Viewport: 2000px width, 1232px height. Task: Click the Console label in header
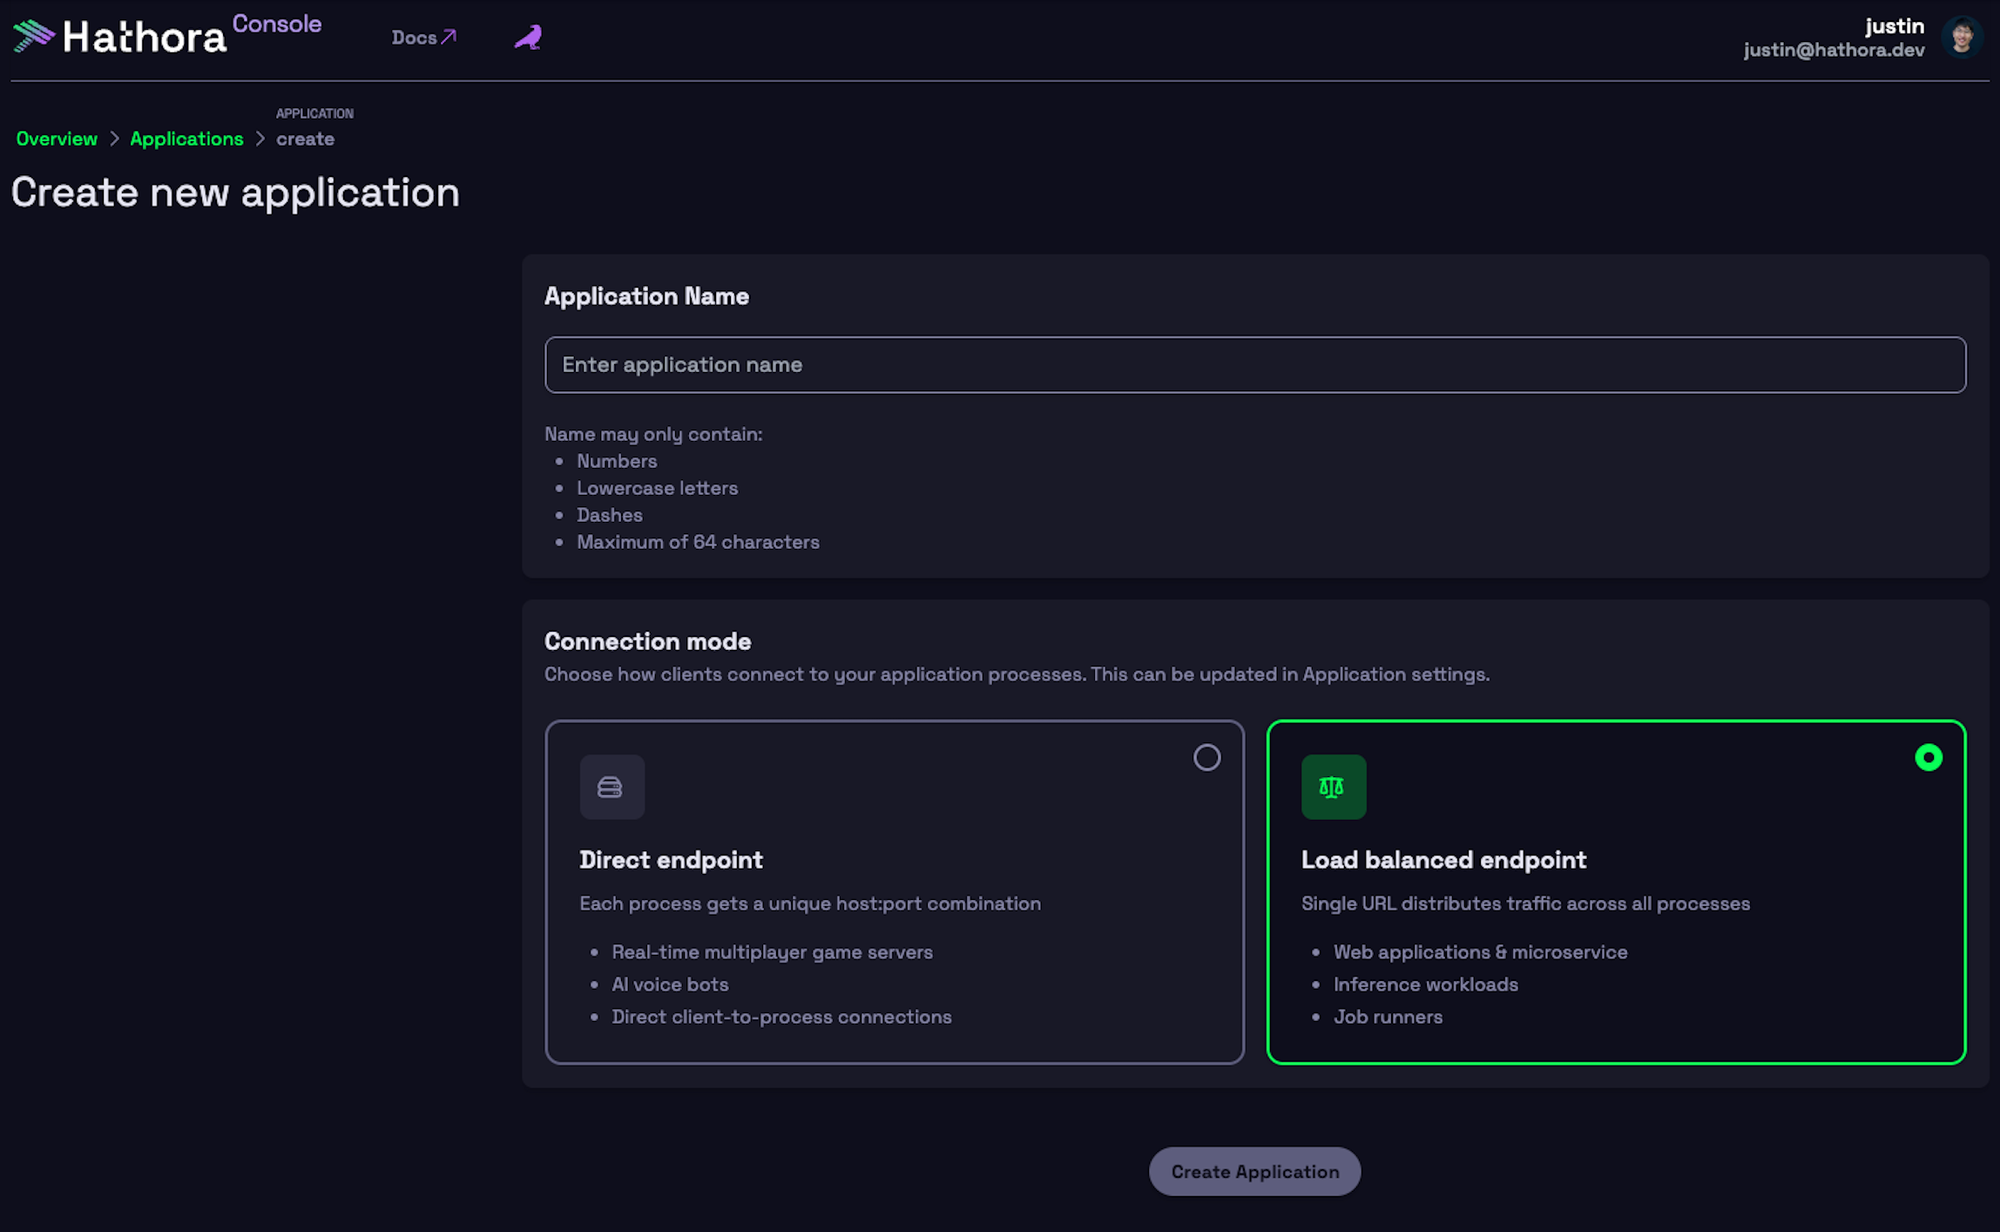pyautogui.click(x=277, y=24)
